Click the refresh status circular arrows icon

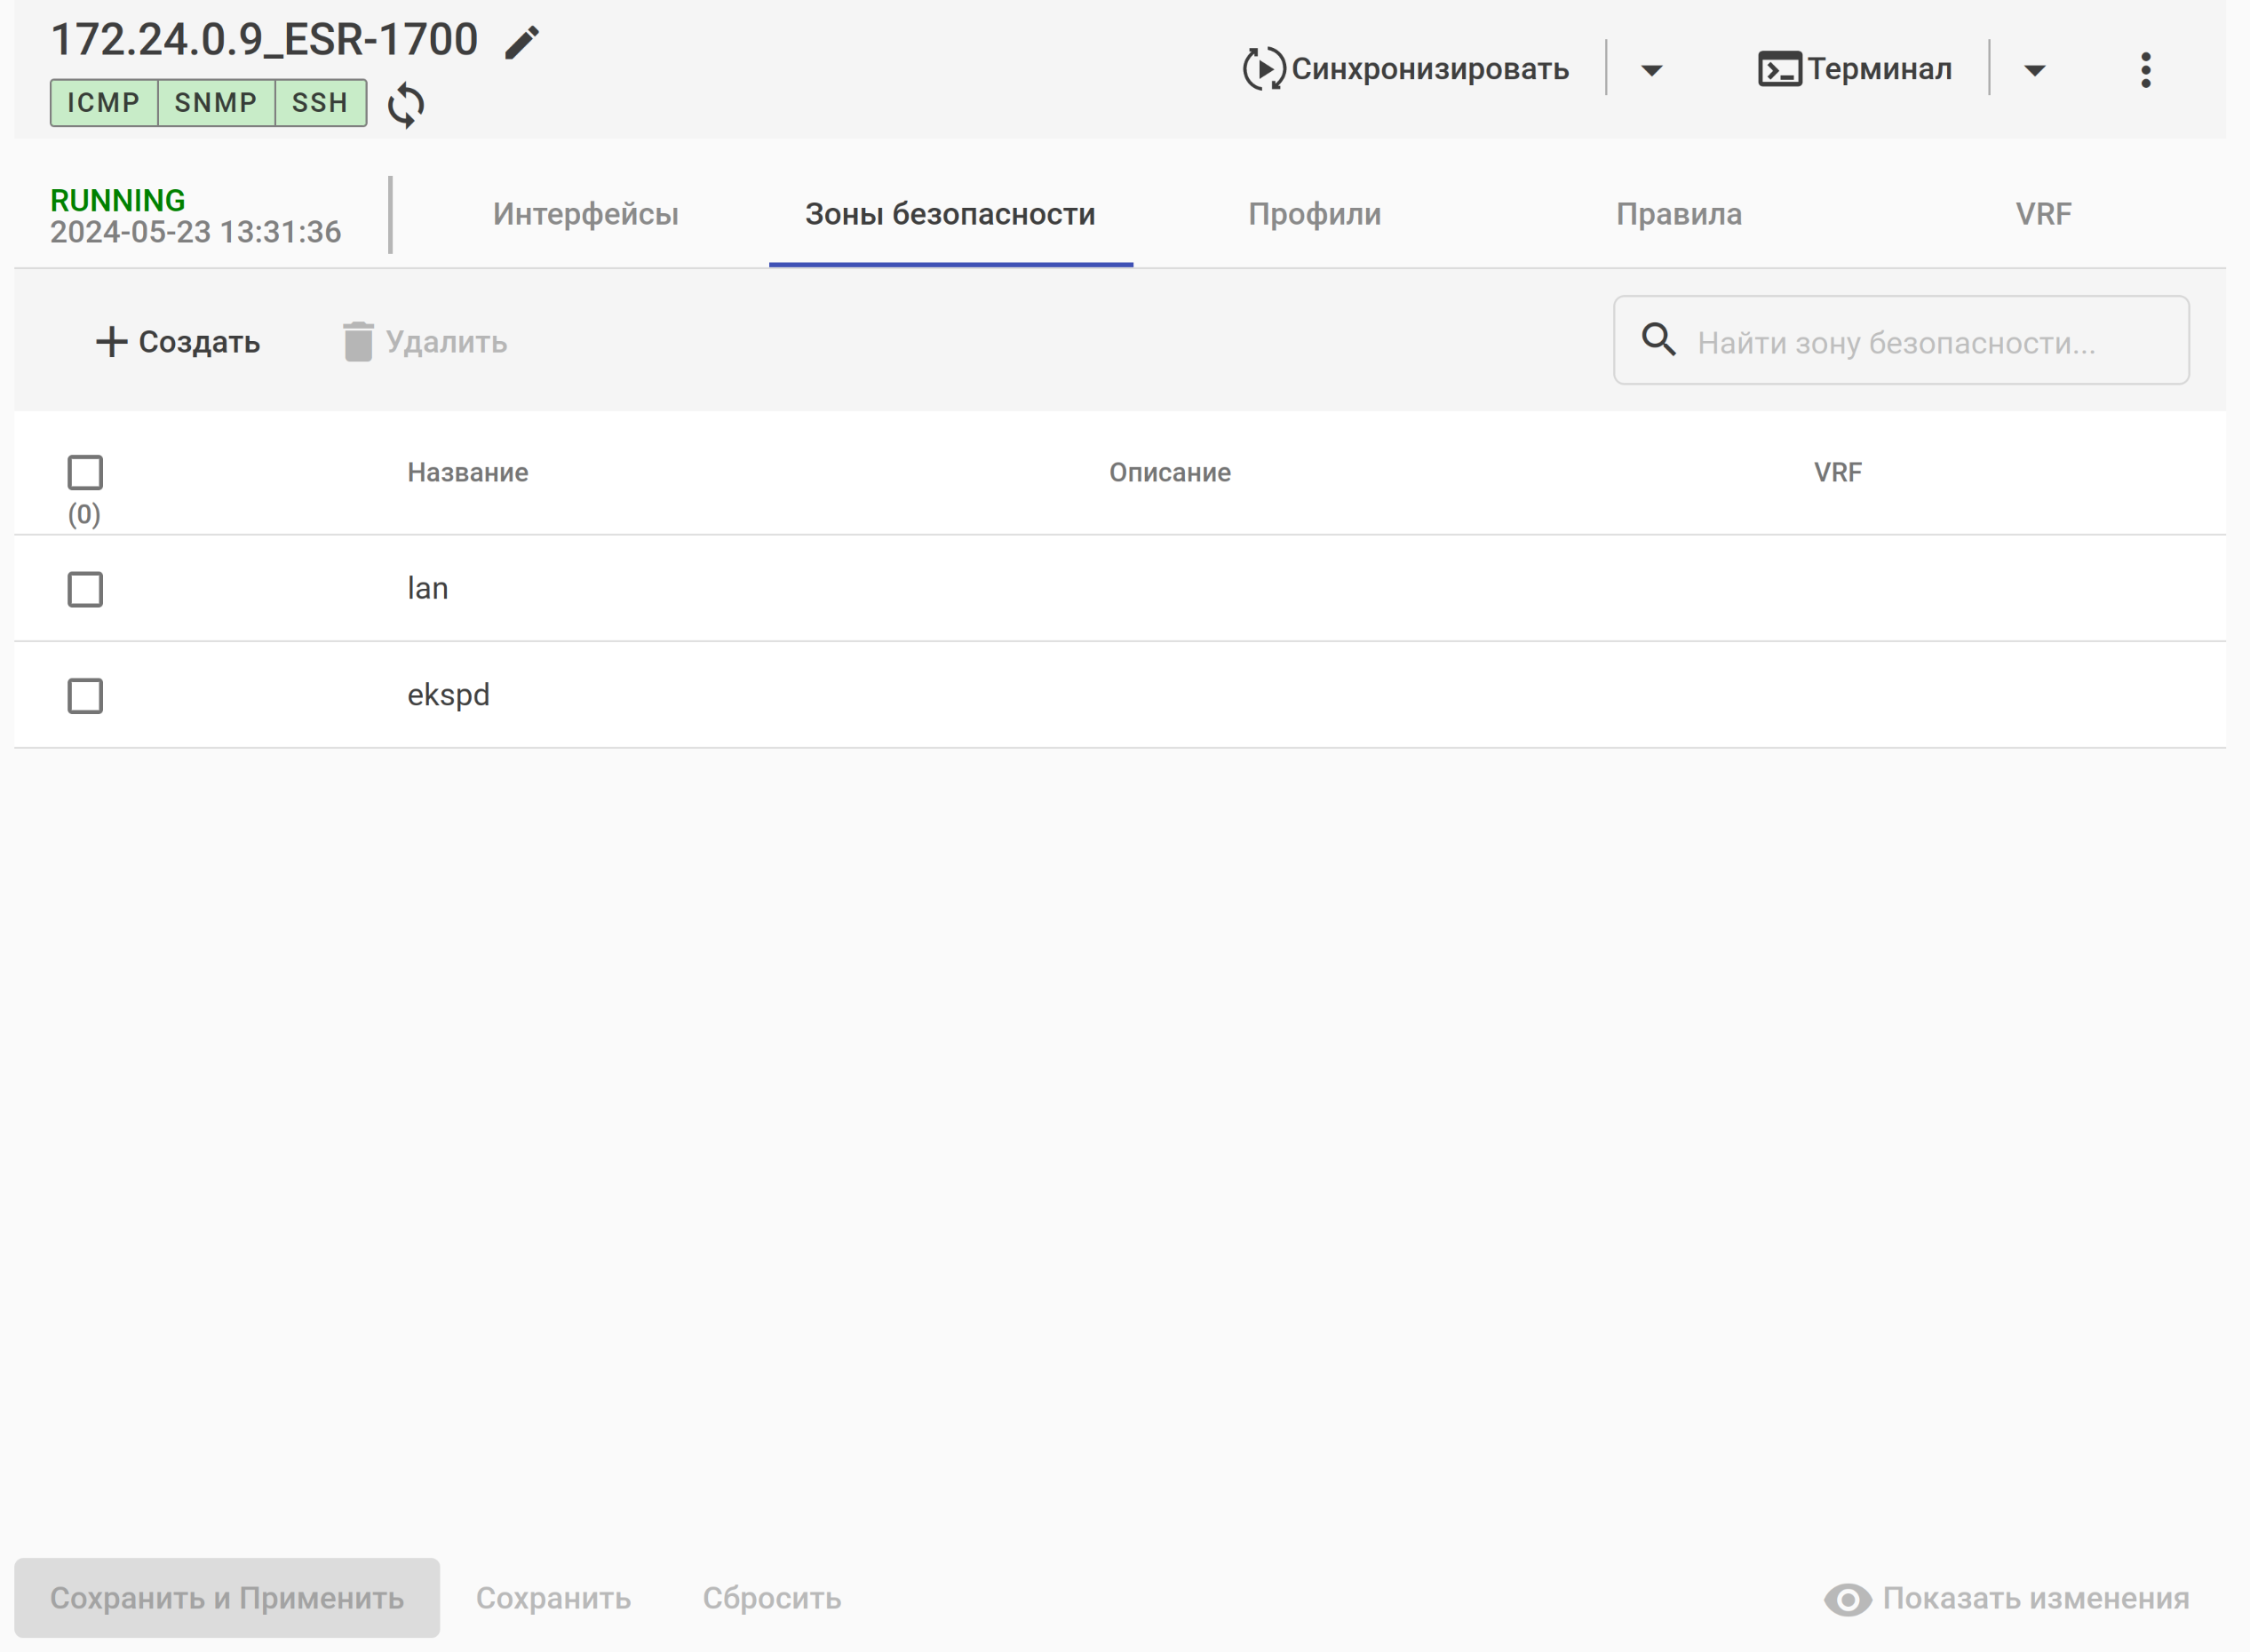[x=406, y=105]
